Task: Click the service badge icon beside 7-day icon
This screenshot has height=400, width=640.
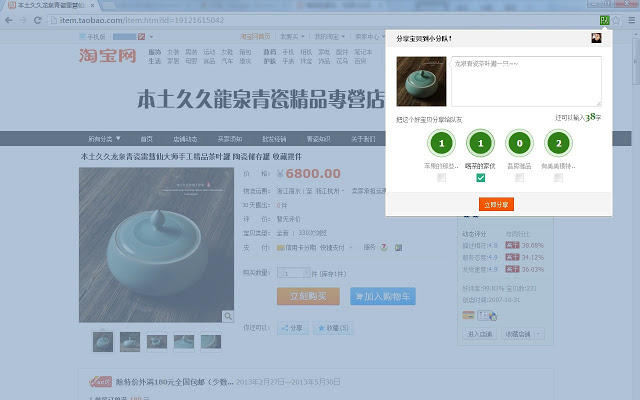Action: coord(398,247)
